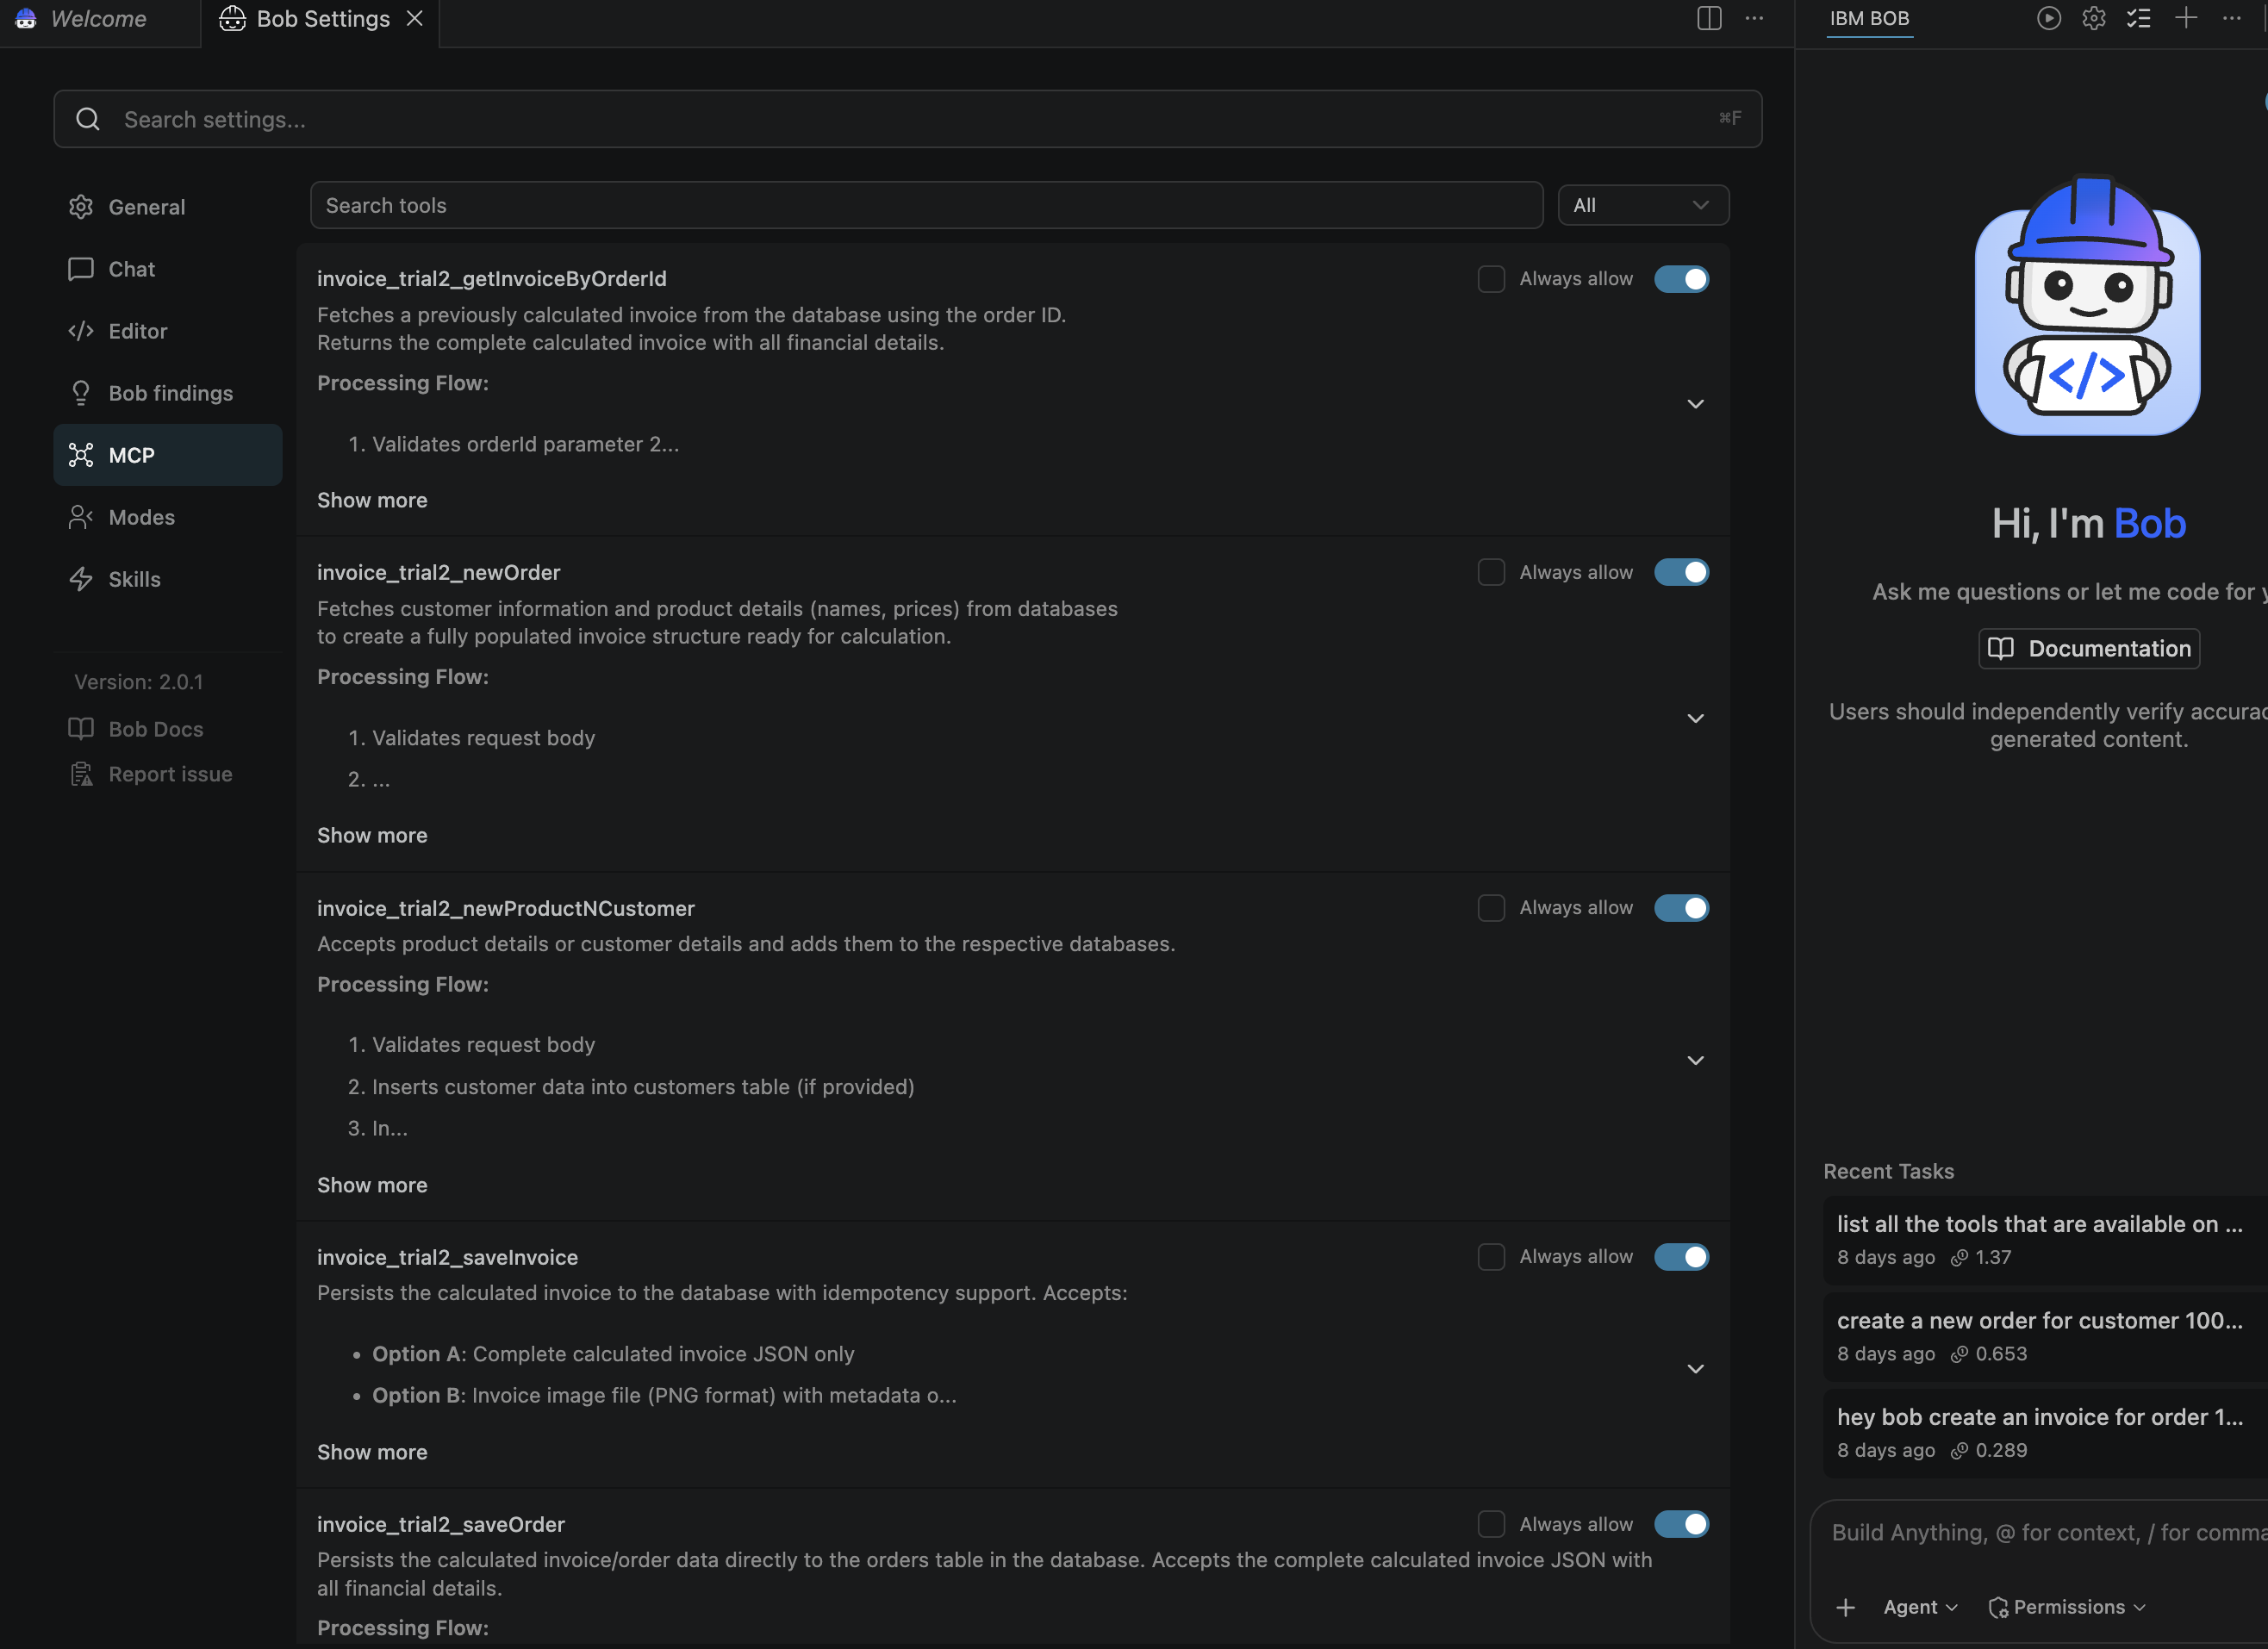Click the invoice_trial2_saveOrder tool name
Viewport: 2268px width, 1649px height.
(x=440, y=1524)
